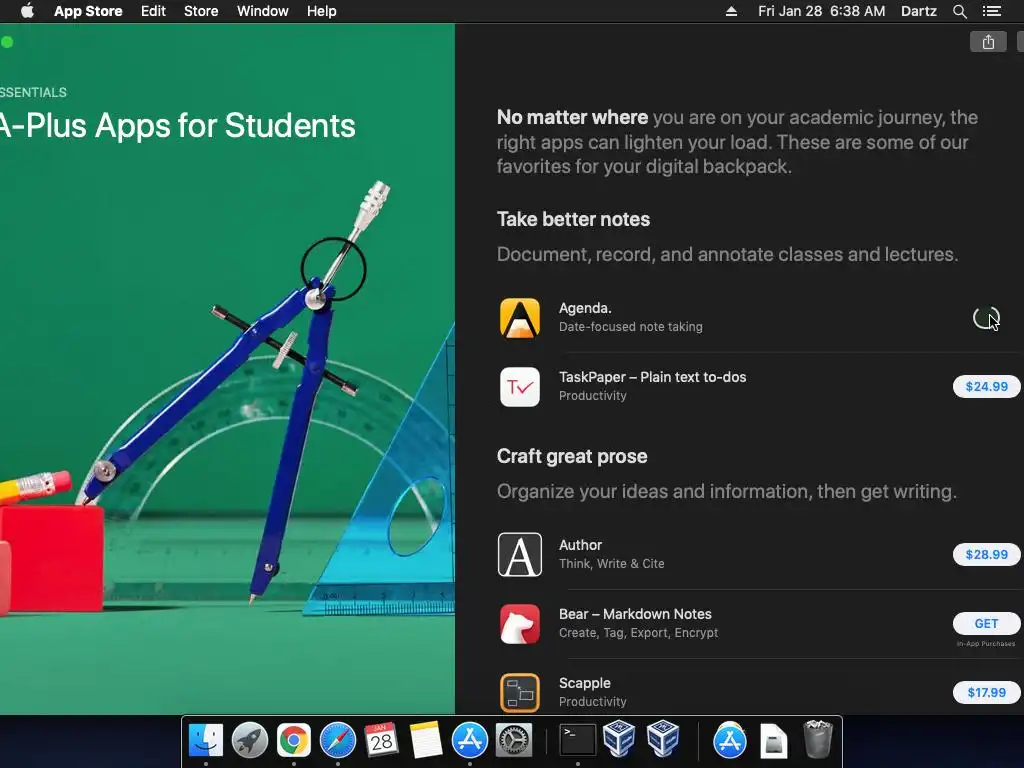Click the Bear – Markdown Notes title

[635, 614]
